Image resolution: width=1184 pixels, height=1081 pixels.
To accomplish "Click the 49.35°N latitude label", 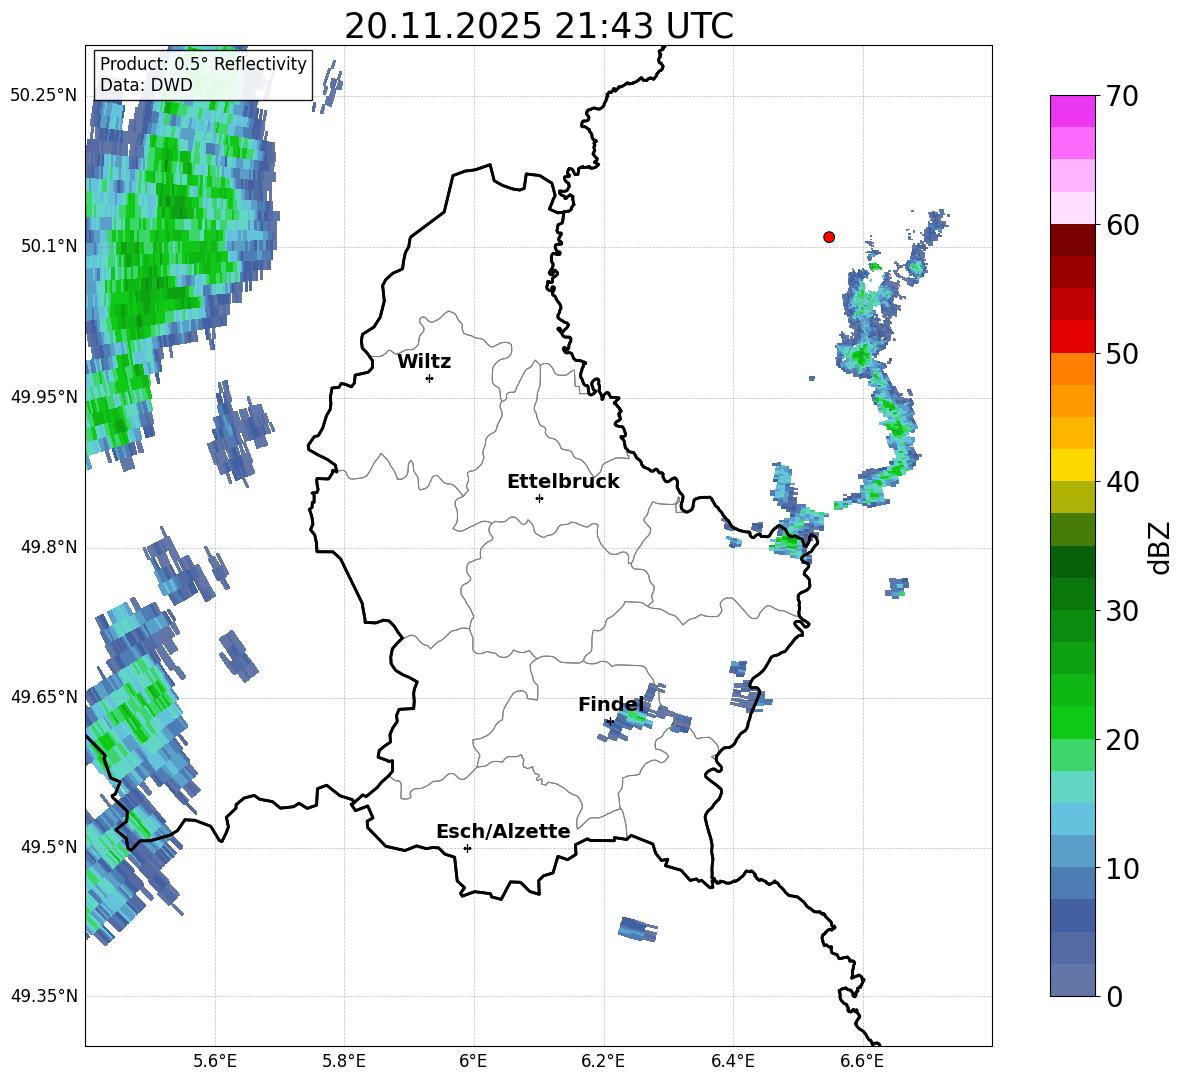I will coord(44,996).
